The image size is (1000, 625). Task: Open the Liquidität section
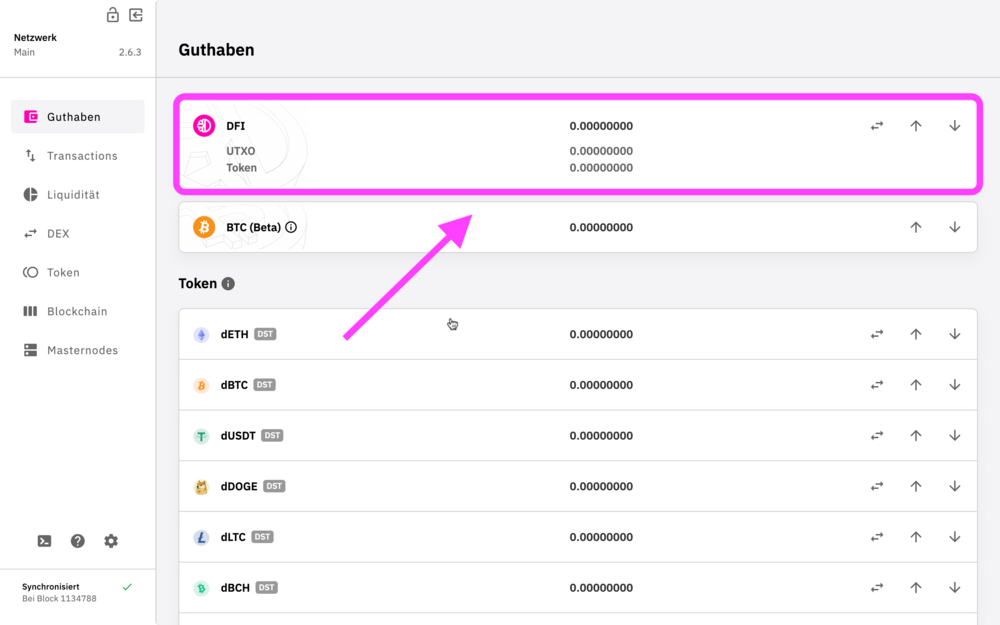coord(73,195)
